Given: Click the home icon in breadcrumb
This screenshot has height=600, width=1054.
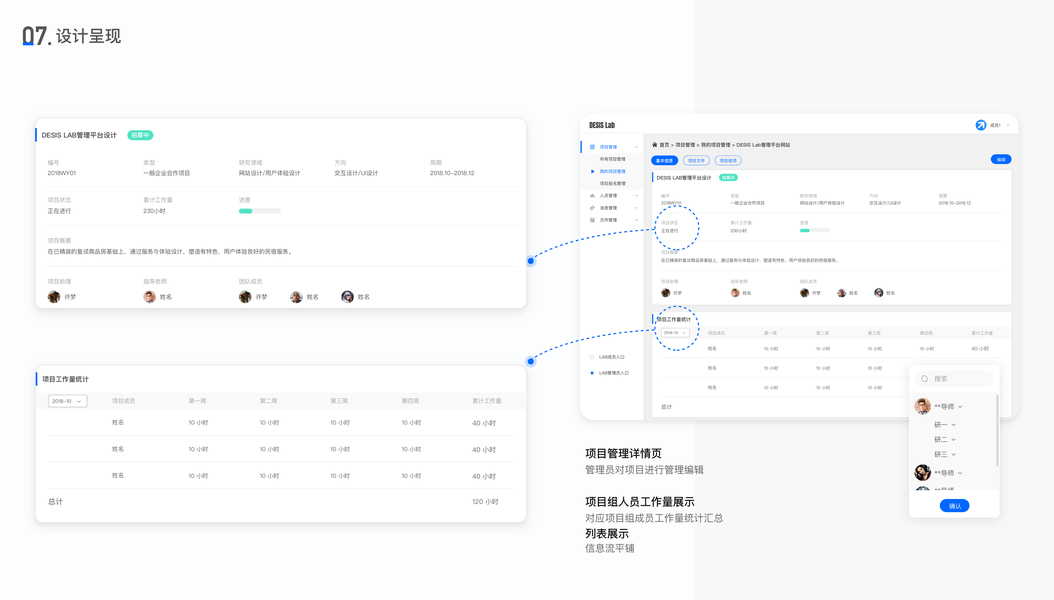Looking at the screenshot, I should (x=655, y=144).
